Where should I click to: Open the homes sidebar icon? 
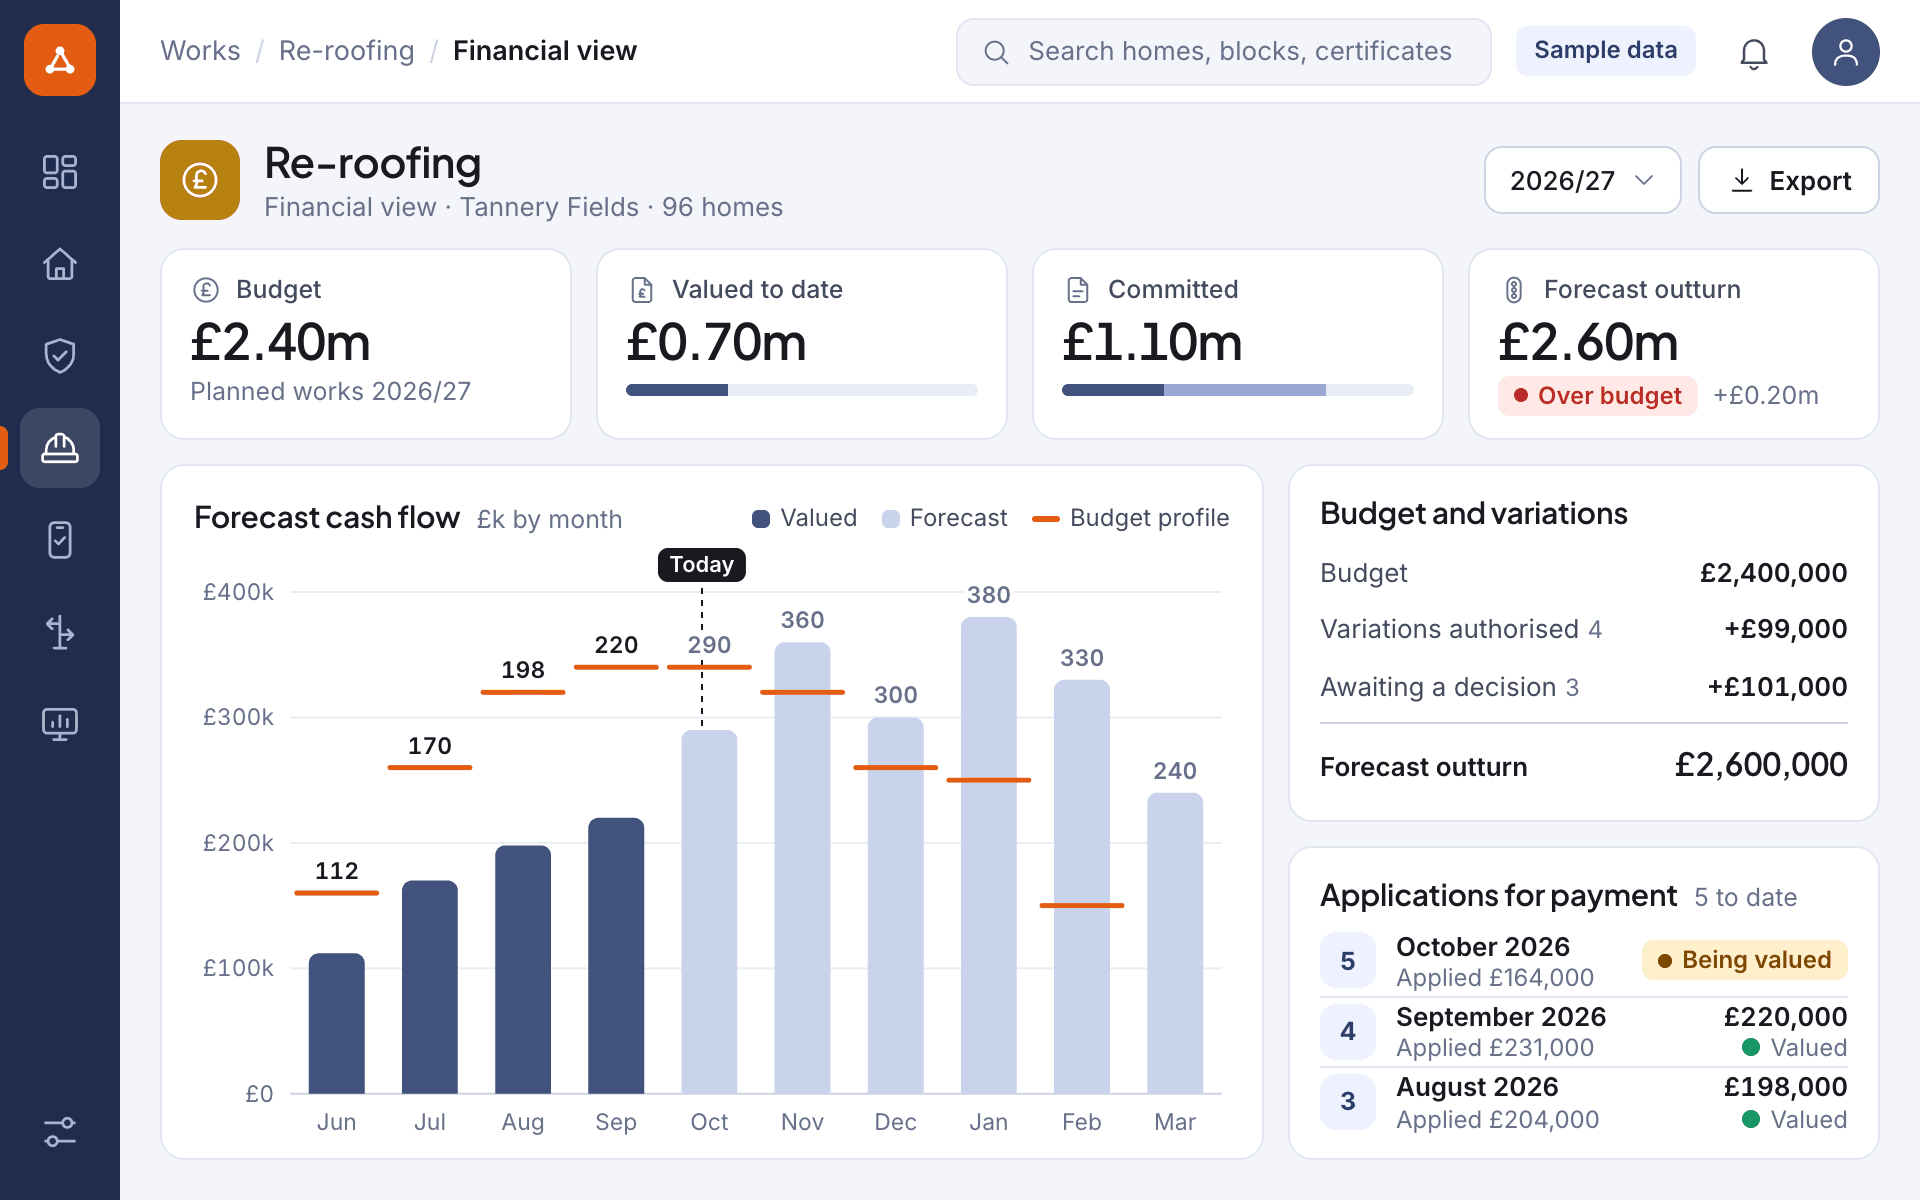[60, 264]
